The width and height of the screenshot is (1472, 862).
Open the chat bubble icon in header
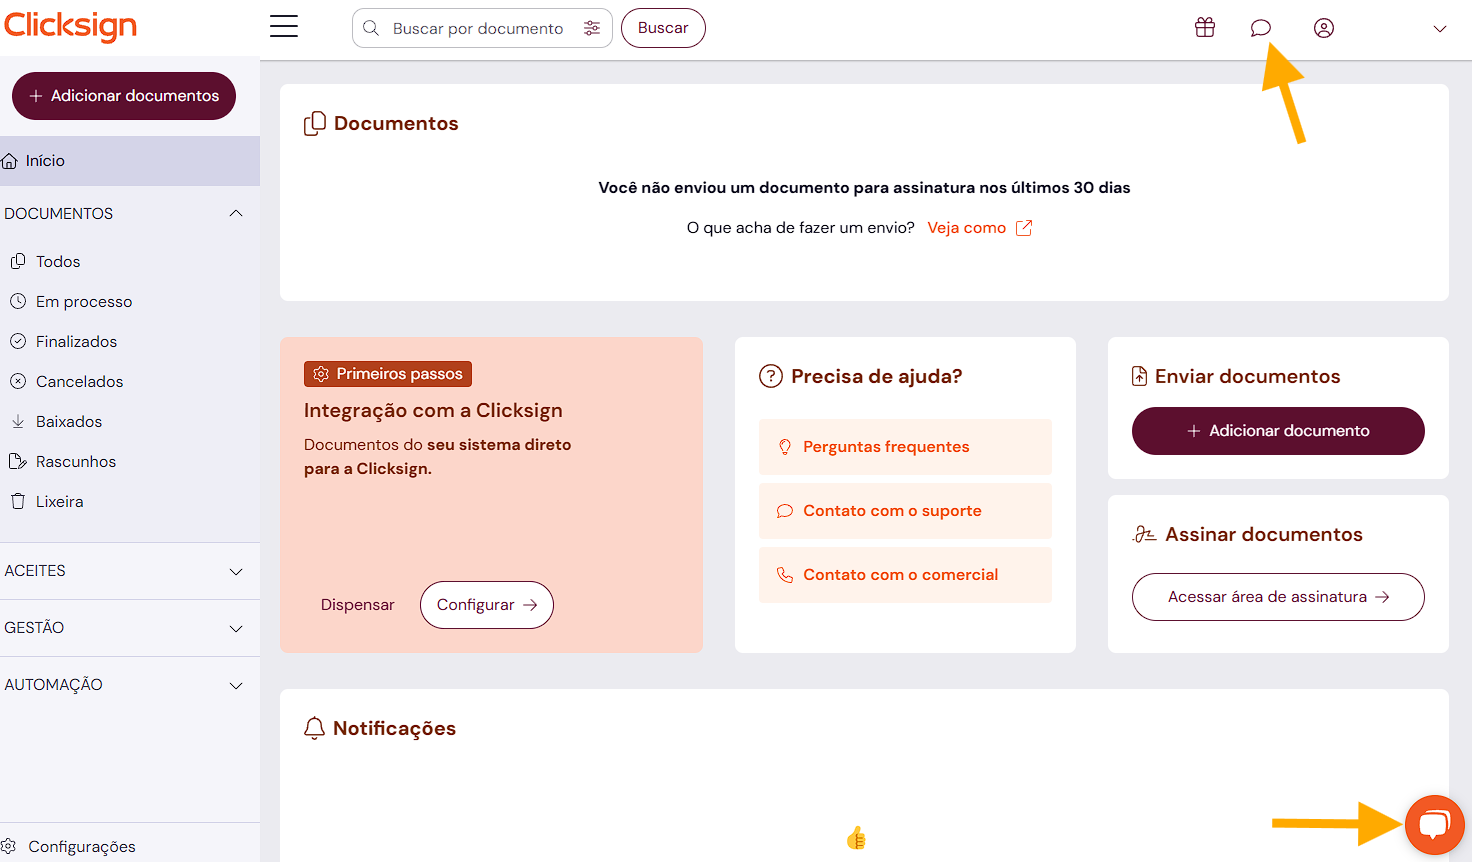coord(1261,28)
